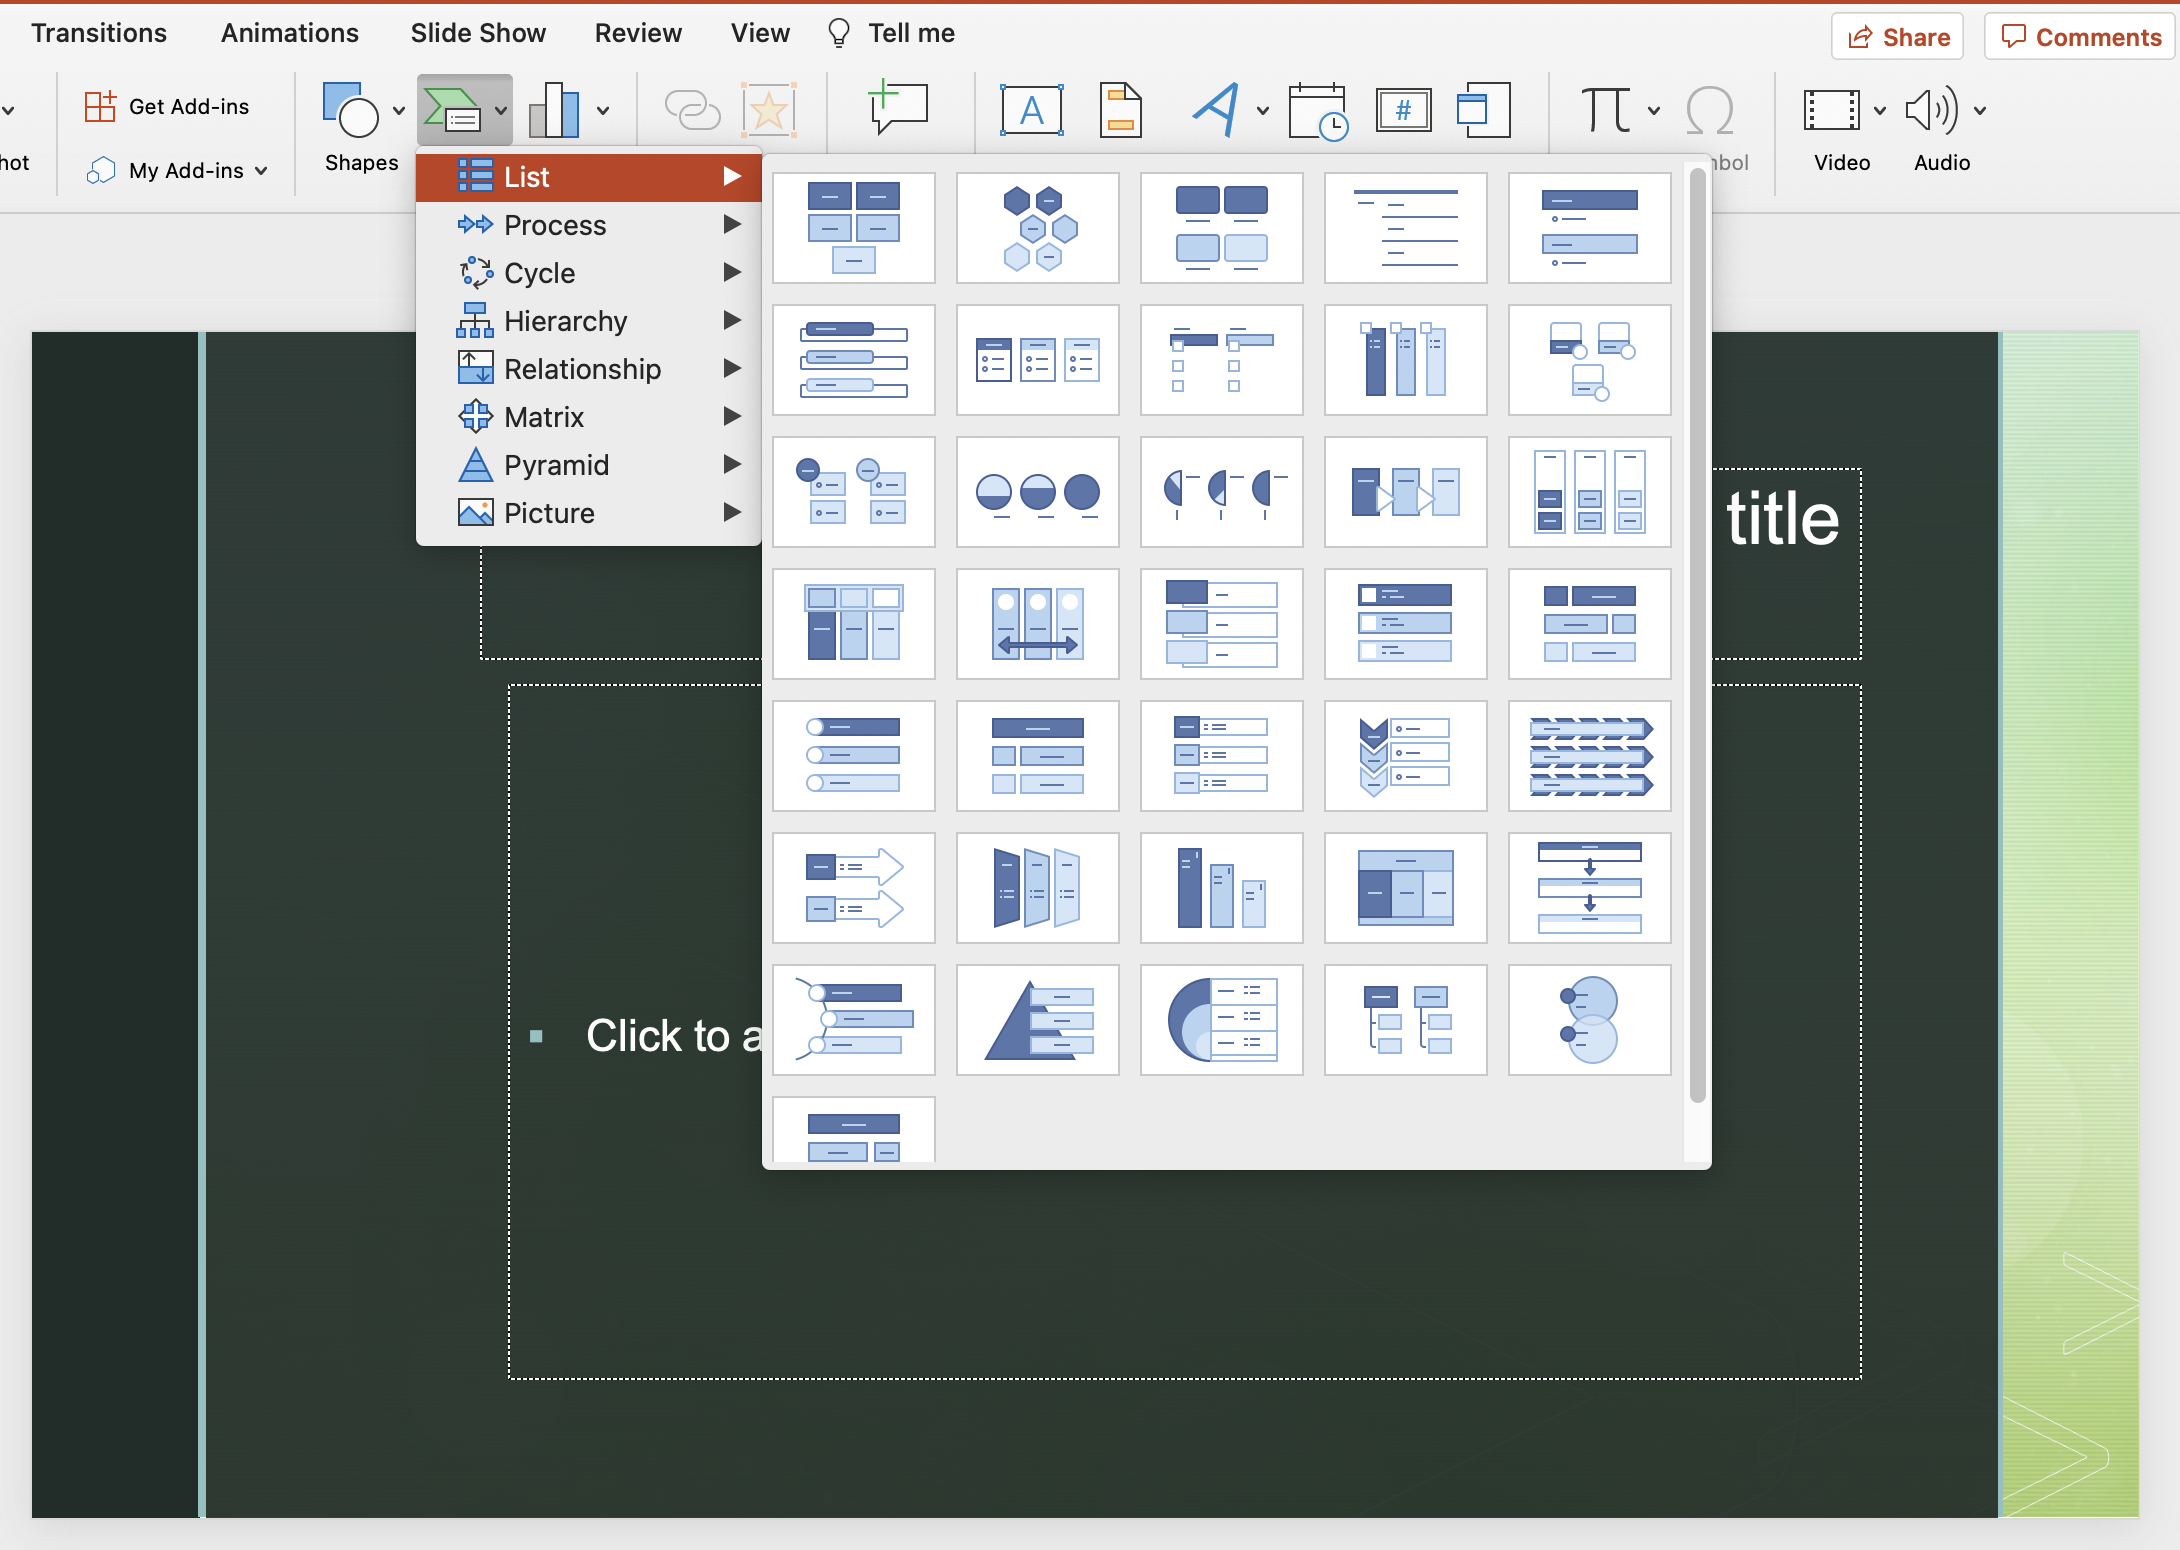
Task: Open the Transitions ribbon tab
Action: point(99,33)
